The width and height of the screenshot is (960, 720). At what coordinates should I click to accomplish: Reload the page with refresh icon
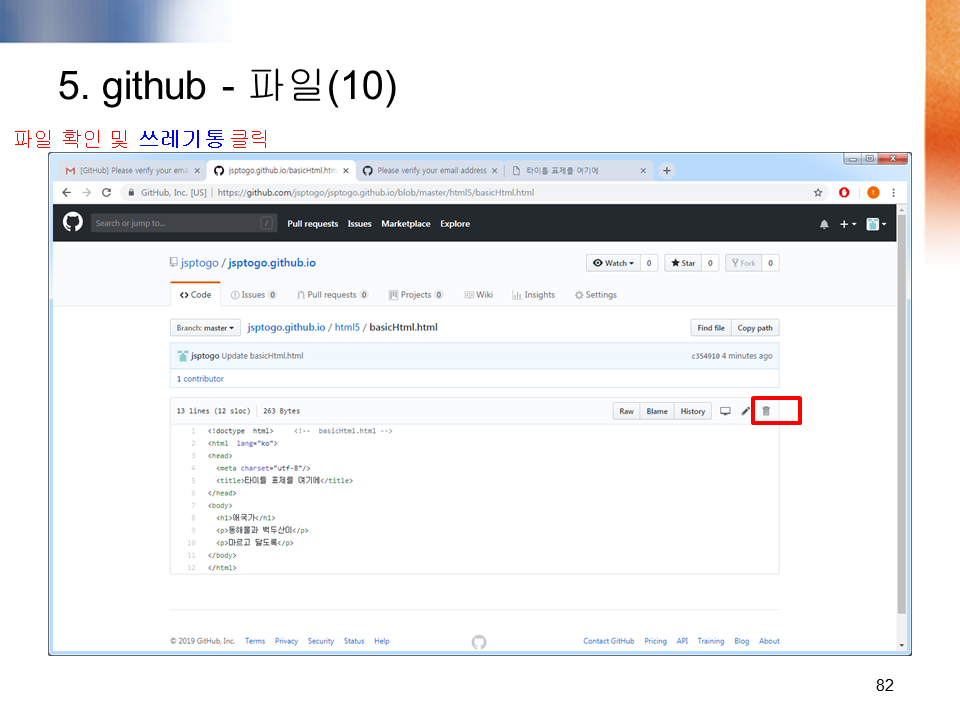pos(107,192)
